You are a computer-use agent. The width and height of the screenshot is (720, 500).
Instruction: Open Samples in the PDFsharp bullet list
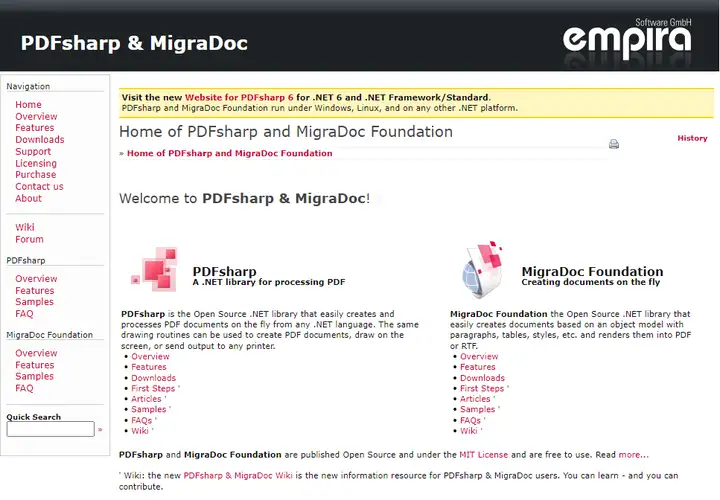tap(149, 409)
